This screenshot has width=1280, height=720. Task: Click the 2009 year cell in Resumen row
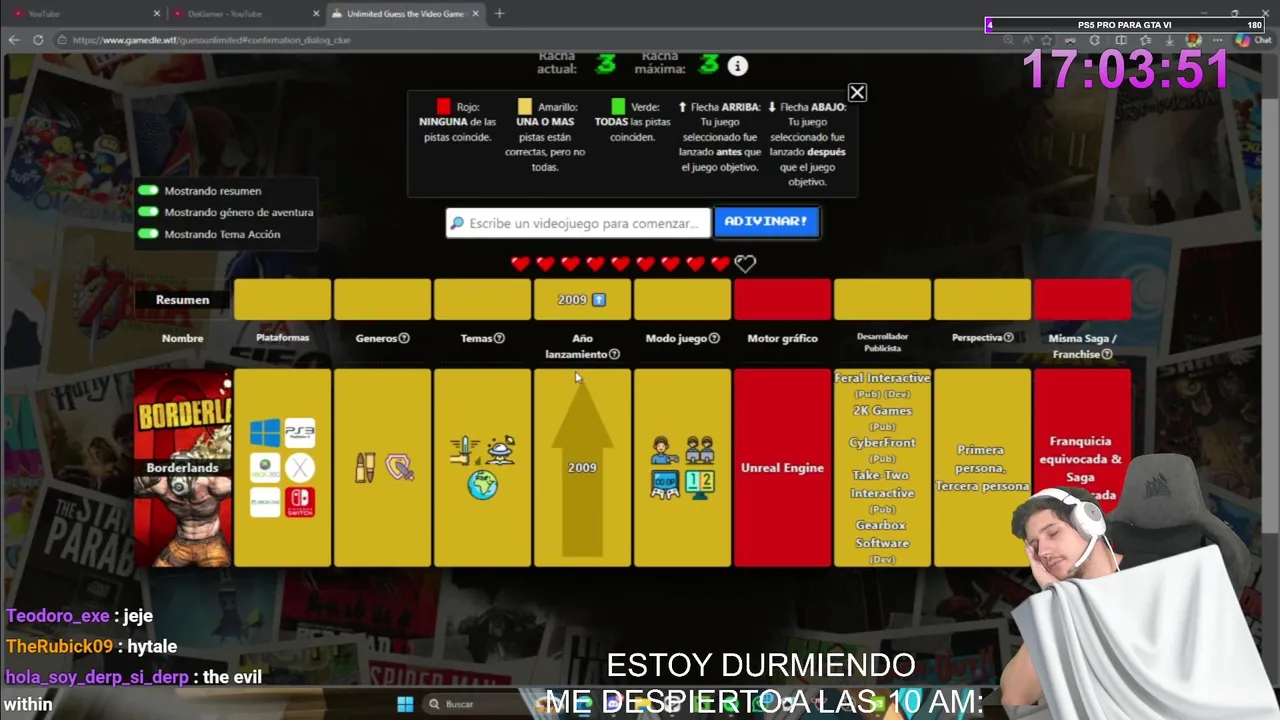point(582,300)
